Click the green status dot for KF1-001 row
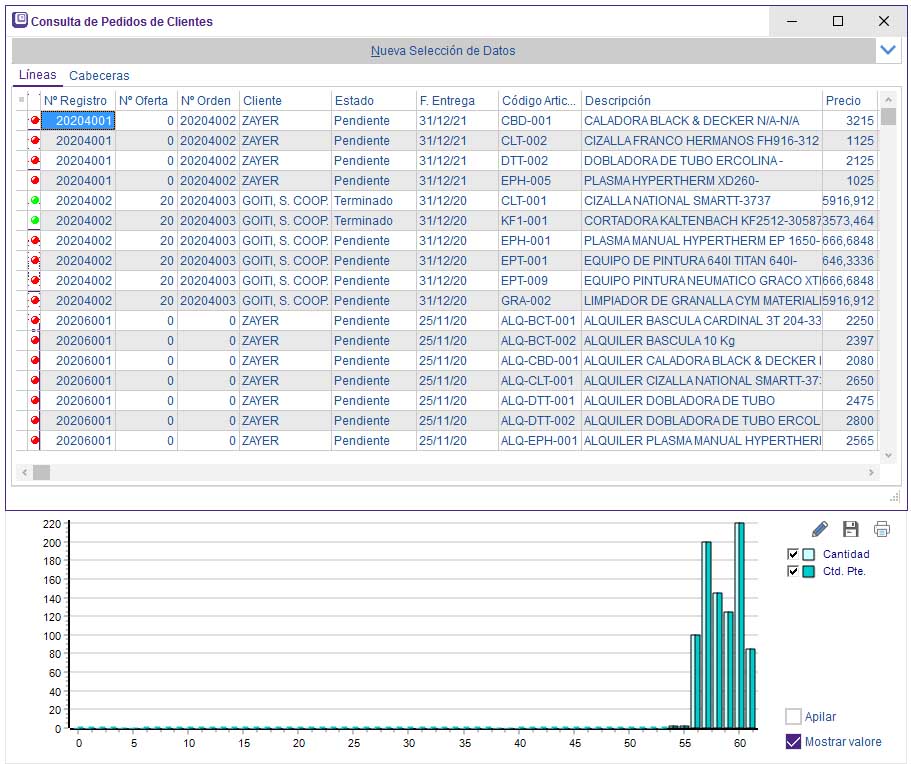This screenshot has height=764, width=911. pyautogui.click(x=35, y=220)
